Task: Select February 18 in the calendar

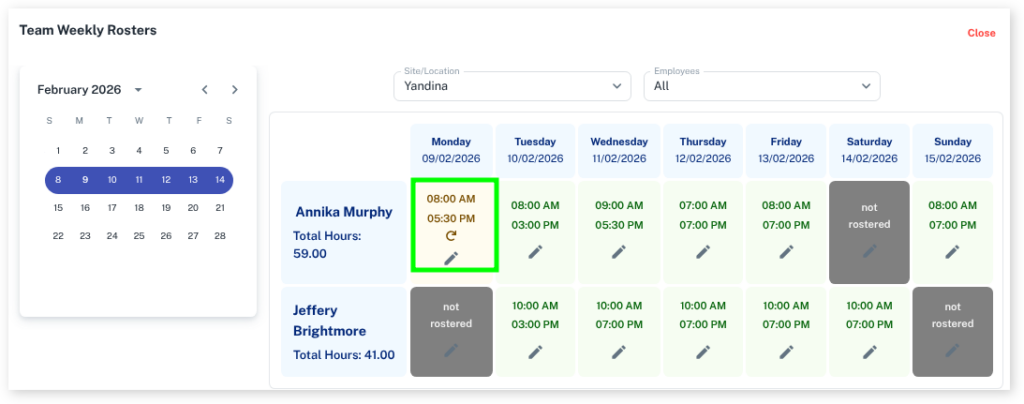Action: [139, 208]
